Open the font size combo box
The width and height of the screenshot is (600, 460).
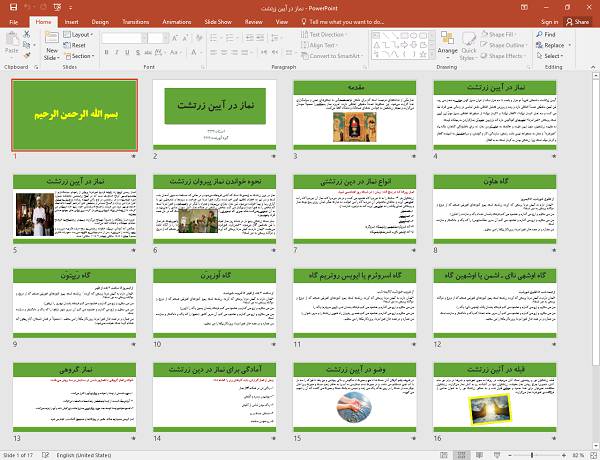158,38
